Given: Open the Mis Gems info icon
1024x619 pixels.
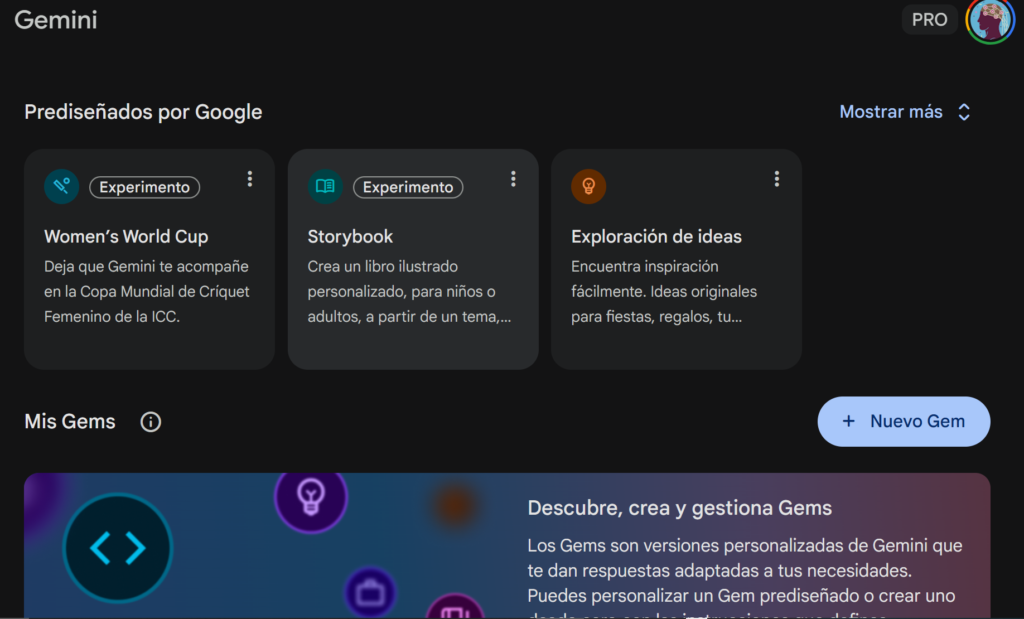Looking at the screenshot, I should tap(150, 422).
